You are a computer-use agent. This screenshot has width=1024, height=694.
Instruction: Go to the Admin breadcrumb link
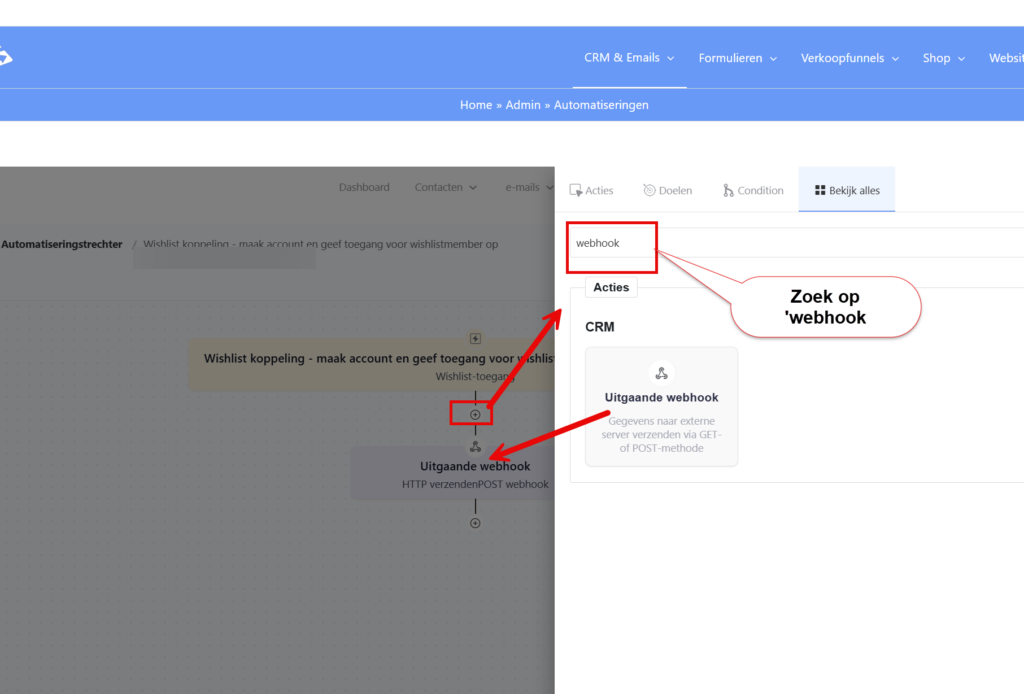(x=523, y=105)
